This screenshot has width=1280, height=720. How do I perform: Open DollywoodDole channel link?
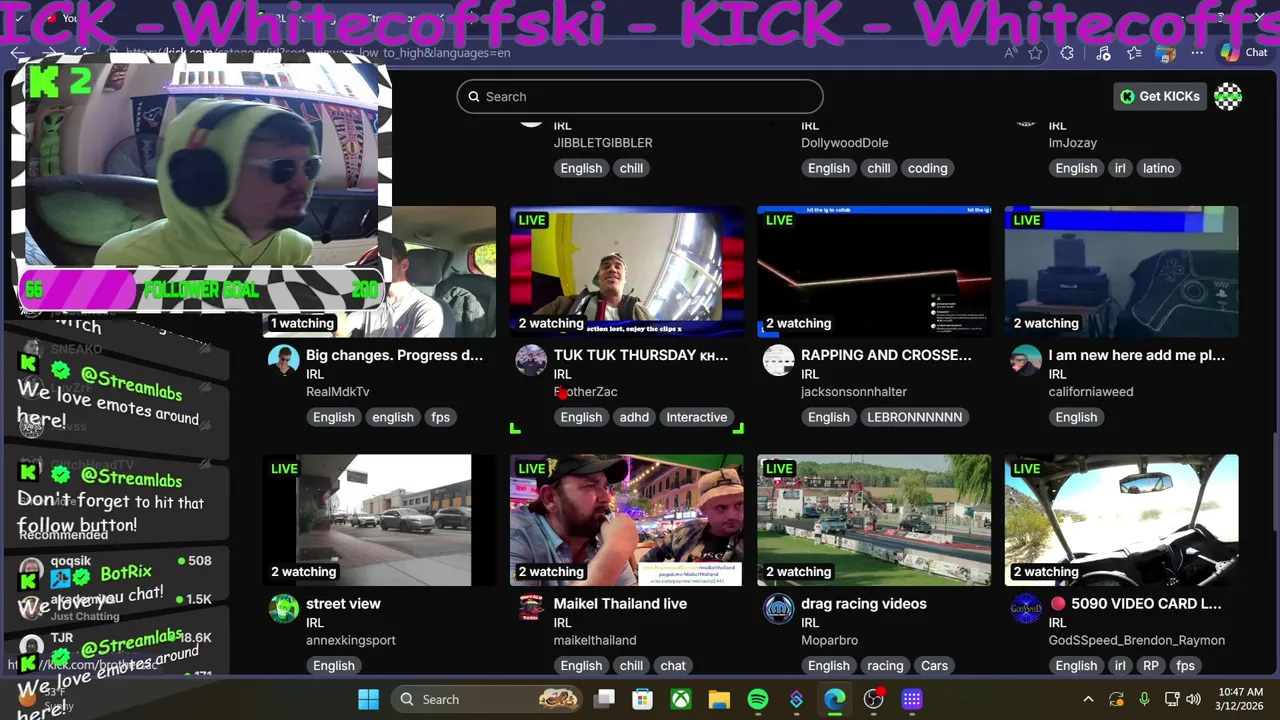845,143
